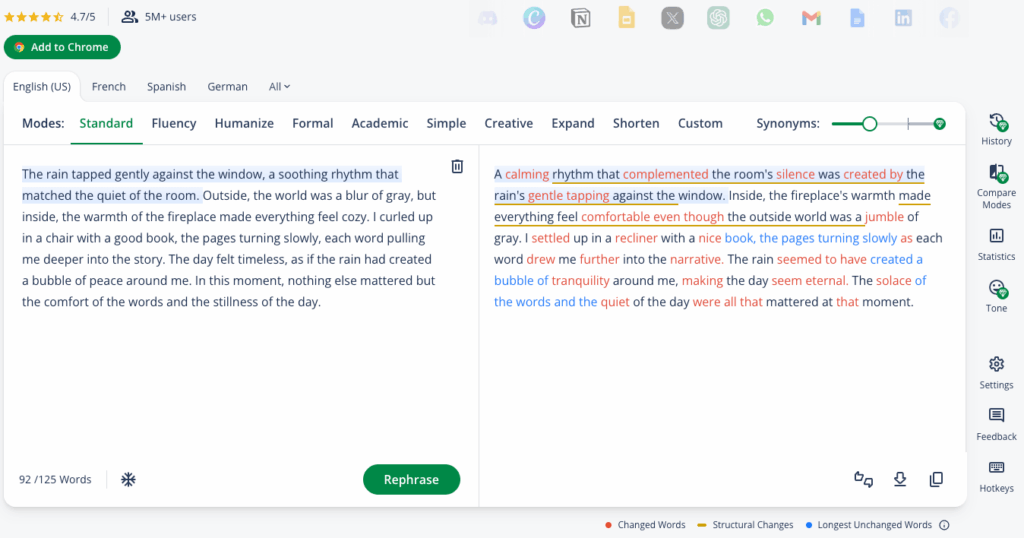Screen dimensions: 1024x538
Task: Switch language to Spanish
Action: [x=167, y=86]
